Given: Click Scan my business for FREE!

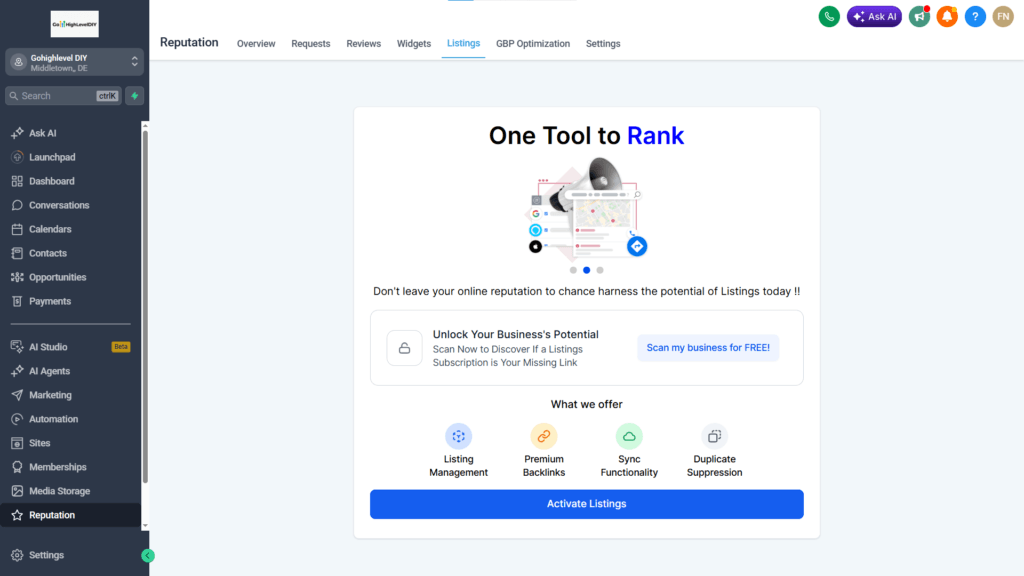Looking at the screenshot, I should [x=708, y=348].
